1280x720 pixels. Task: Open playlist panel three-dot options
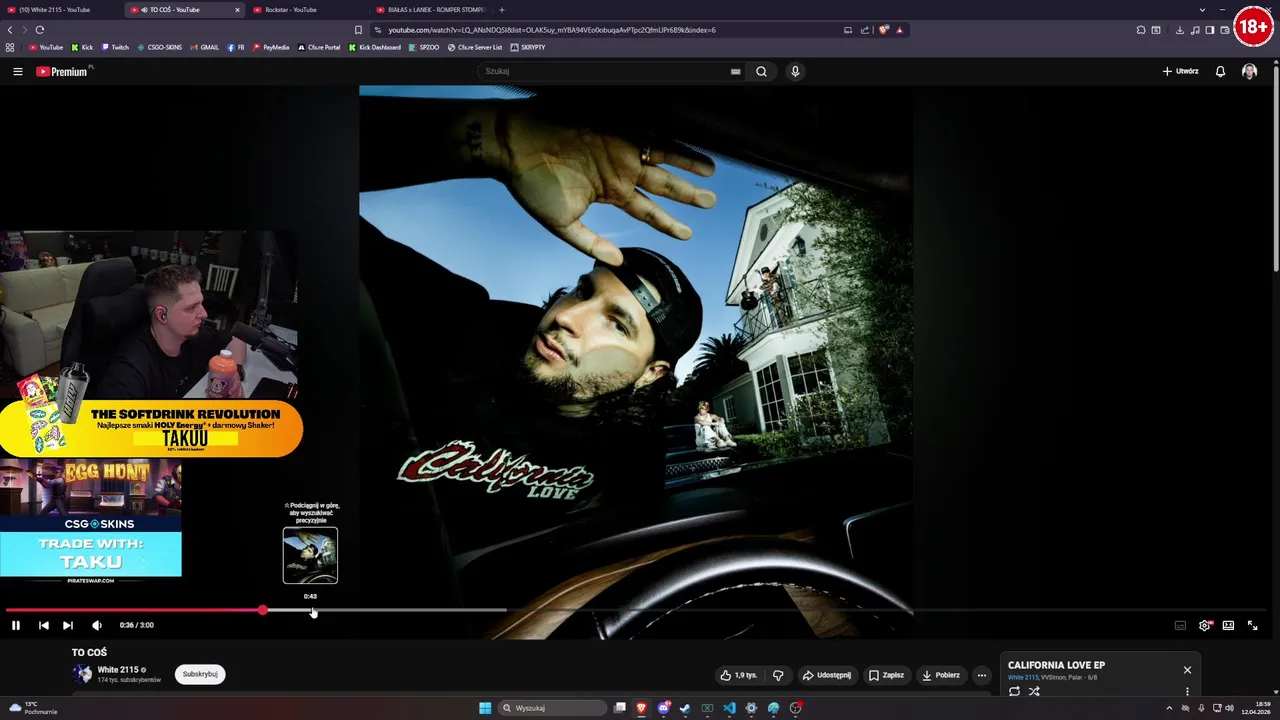[1187, 691]
